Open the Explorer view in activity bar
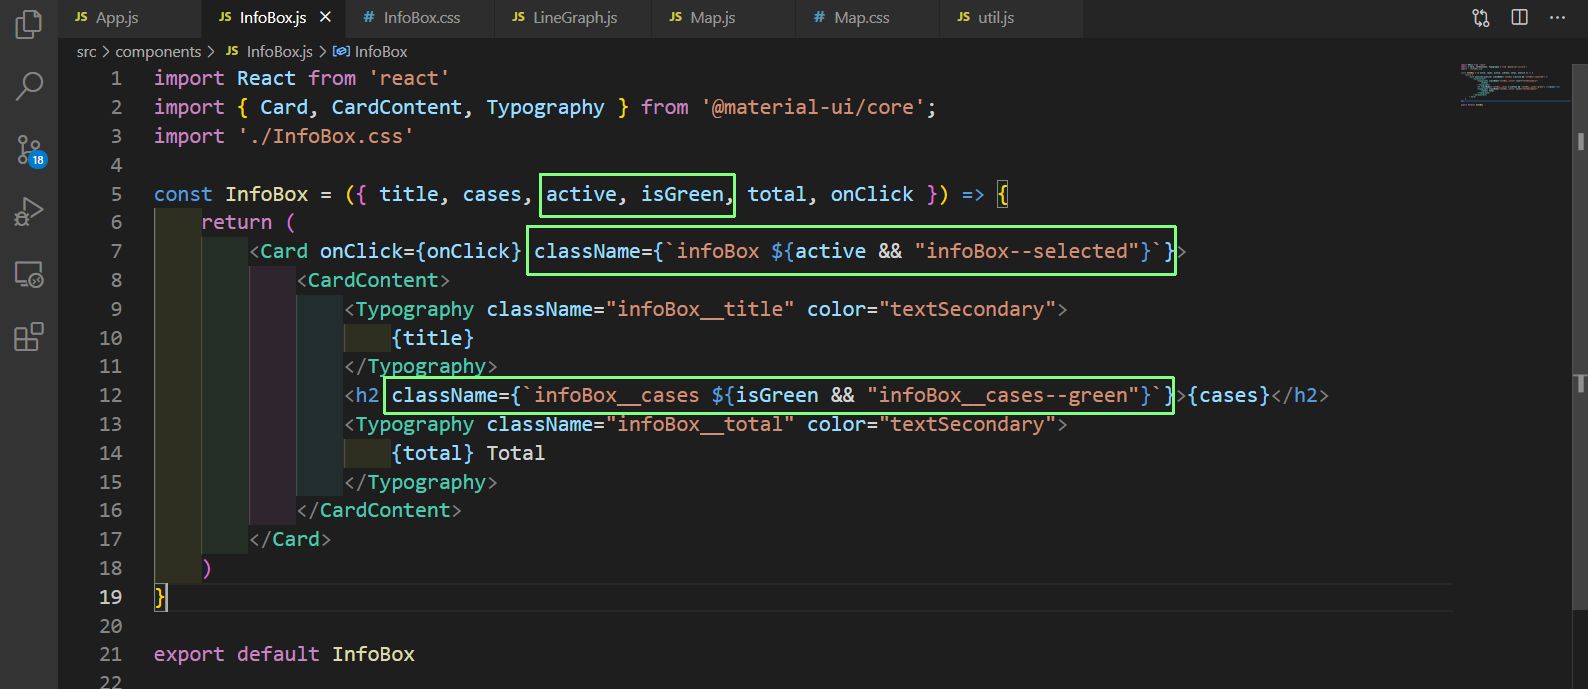The image size is (1588, 689). 29,24
